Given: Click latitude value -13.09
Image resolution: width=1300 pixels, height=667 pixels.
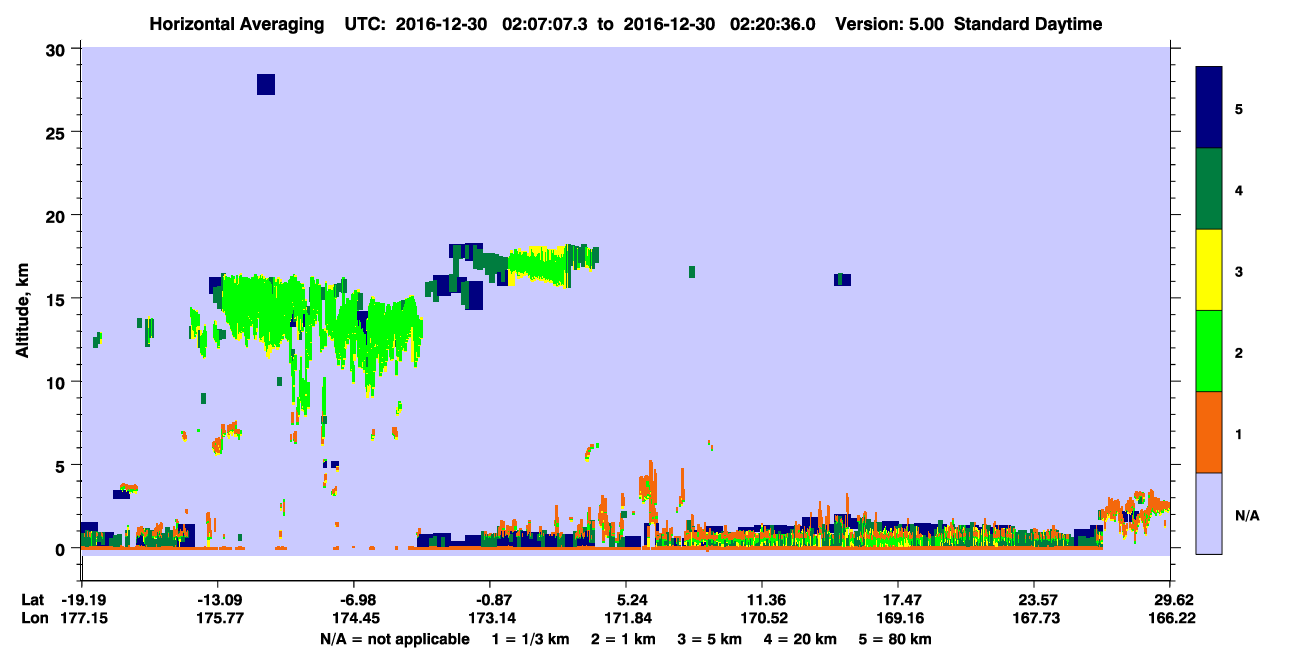Looking at the screenshot, I should pos(218,599).
